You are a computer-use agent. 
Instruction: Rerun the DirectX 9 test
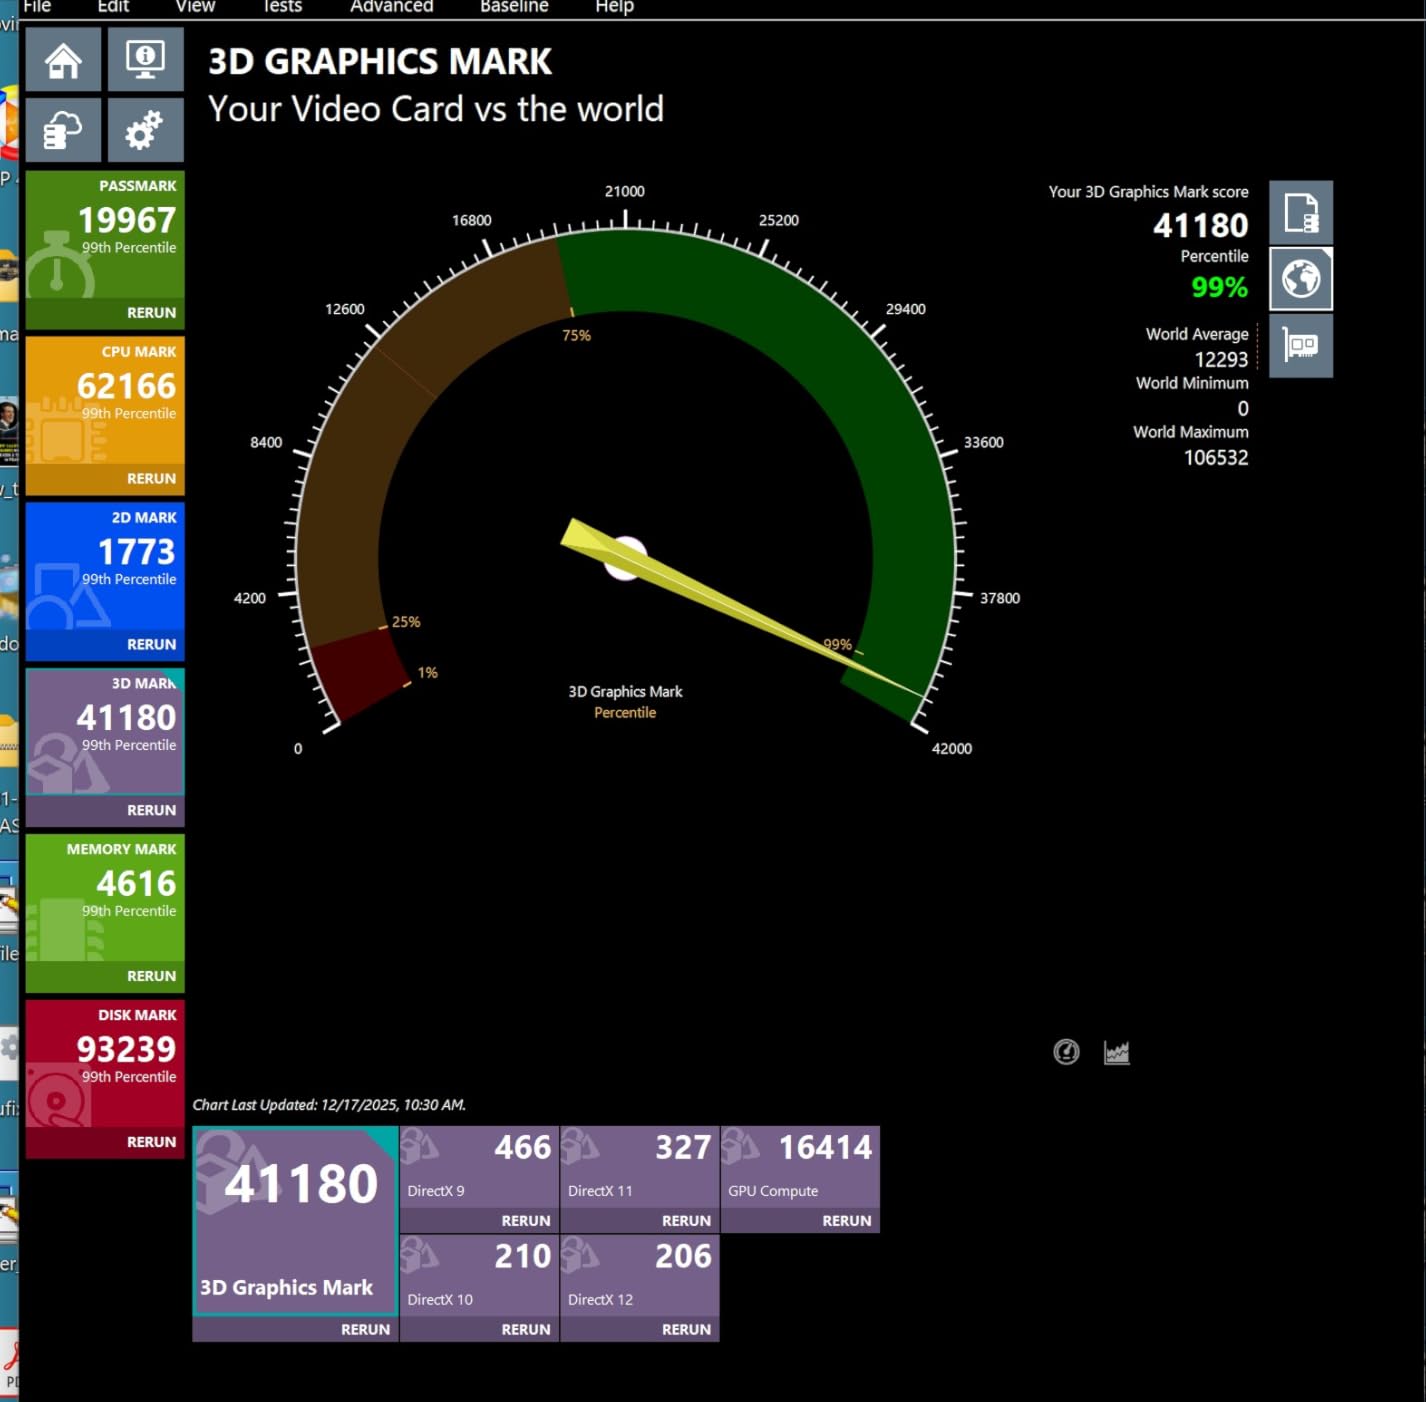525,1221
